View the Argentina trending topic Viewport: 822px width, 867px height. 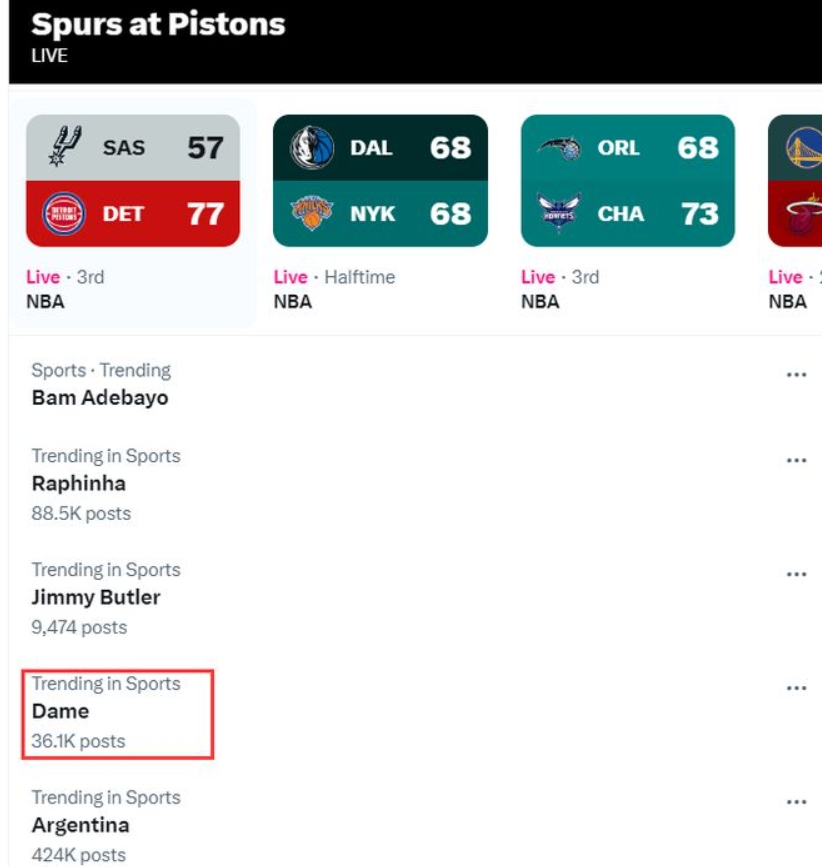pos(80,826)
